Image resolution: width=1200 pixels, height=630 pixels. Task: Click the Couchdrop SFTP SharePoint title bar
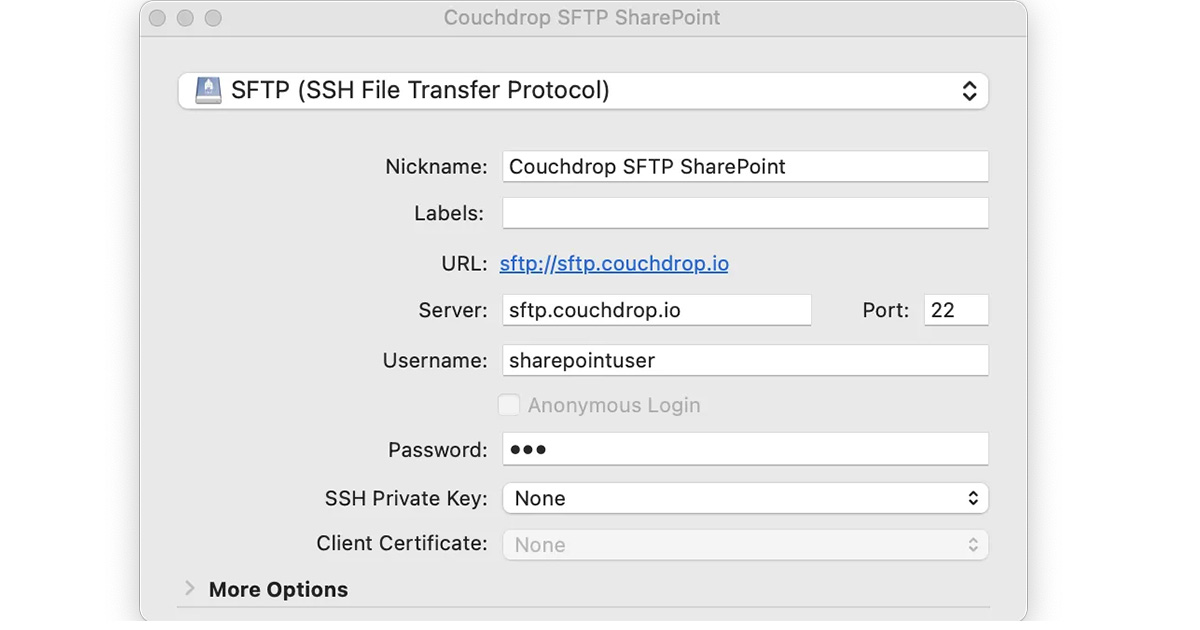(x=582, y=17)
